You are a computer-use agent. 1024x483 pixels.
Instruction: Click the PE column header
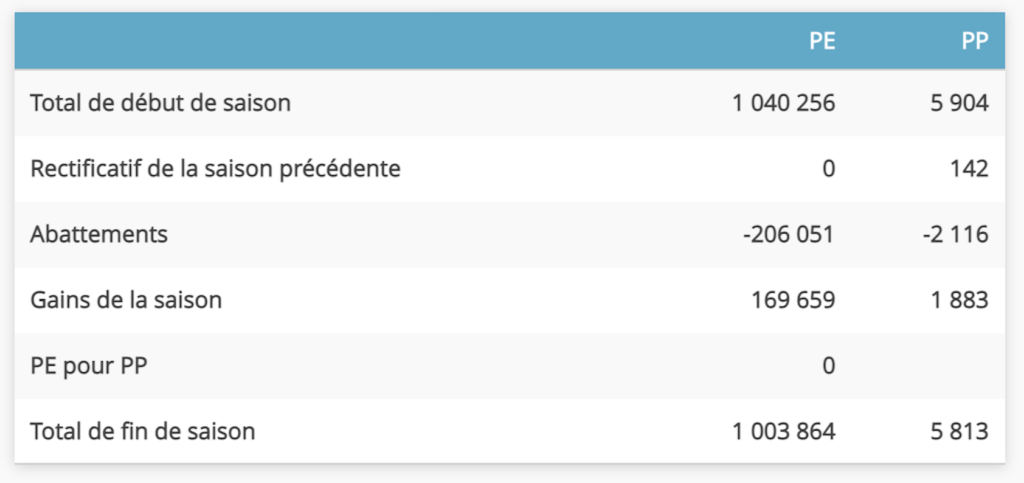pyautogui.click(x=822, y=41)
